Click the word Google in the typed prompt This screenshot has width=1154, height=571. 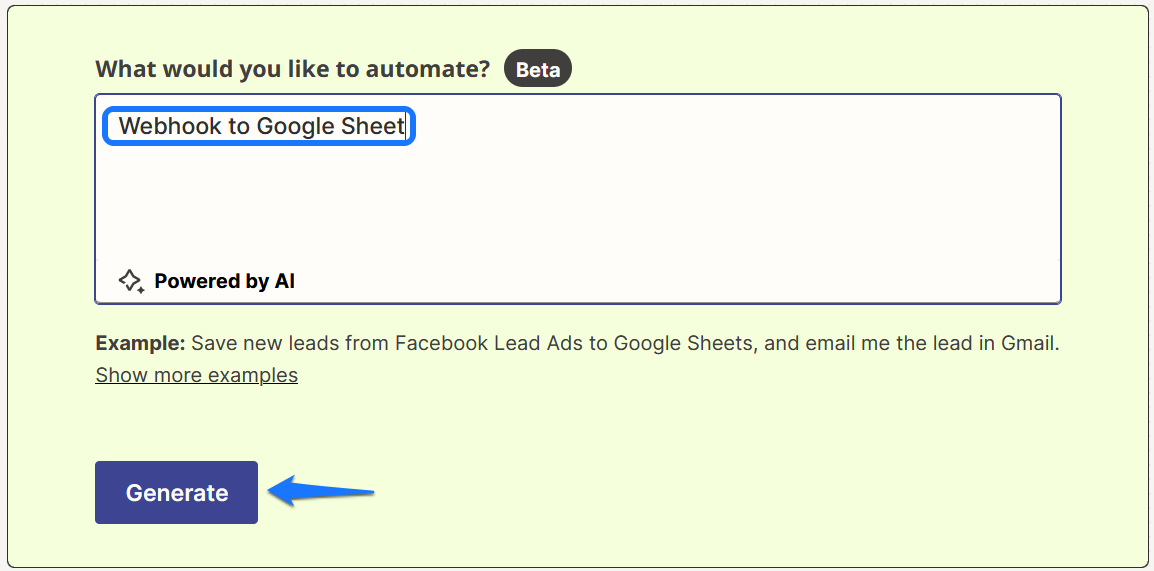(x=297, y=126)
